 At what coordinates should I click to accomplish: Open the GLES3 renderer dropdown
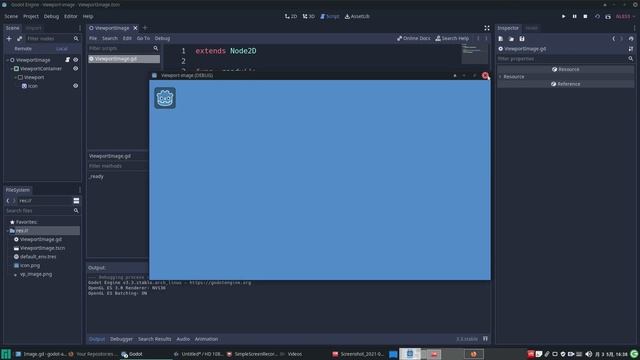coord(625,16)
